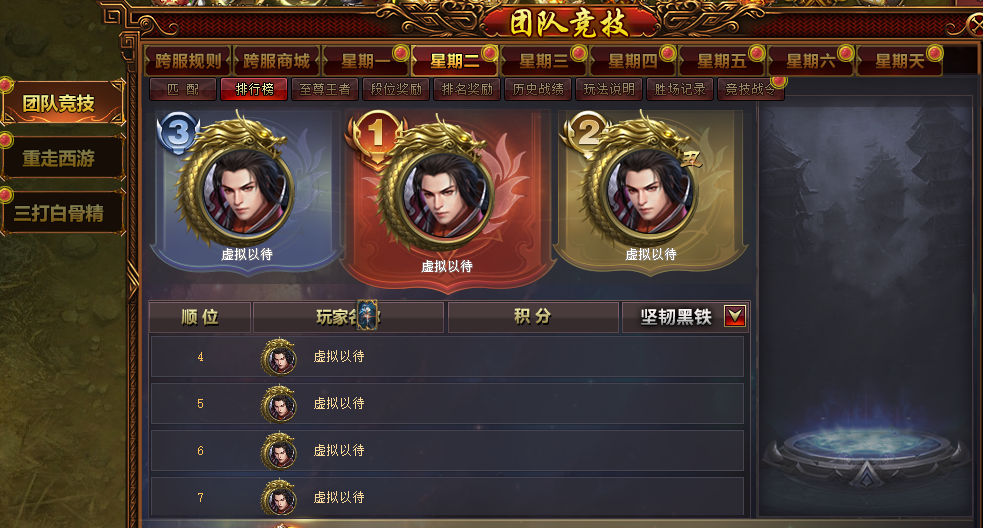Screen dimensions: 983x528
Task: Click the avatar in row 4
Action: pyautogui.click(x=278, y=357)
